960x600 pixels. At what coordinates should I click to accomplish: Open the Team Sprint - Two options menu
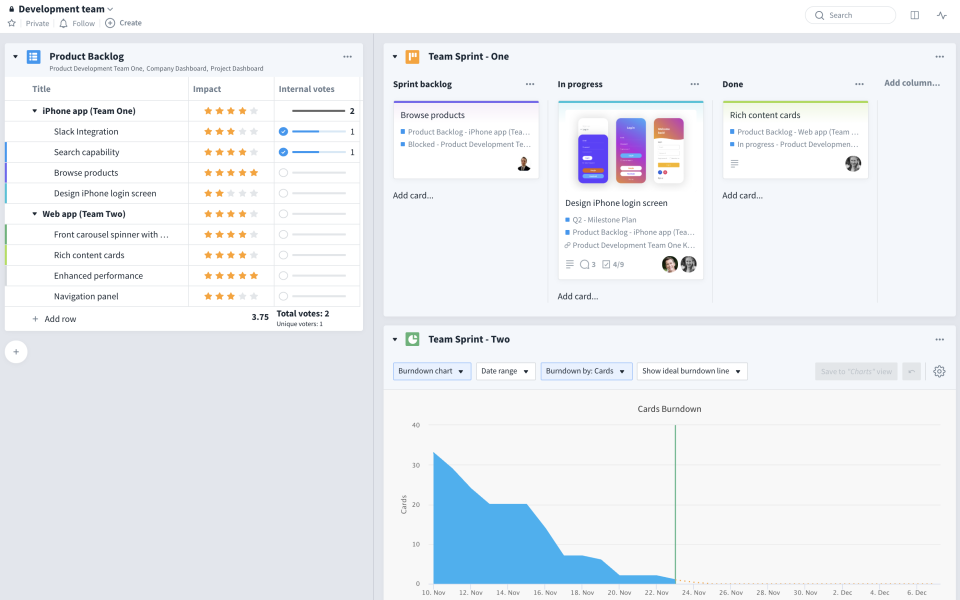click(939, 339)
